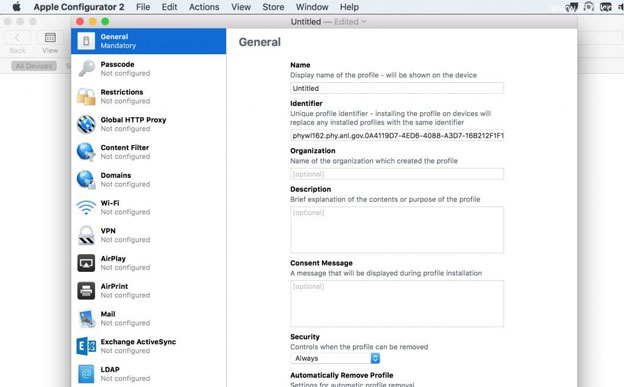Open the View menu

241,7
